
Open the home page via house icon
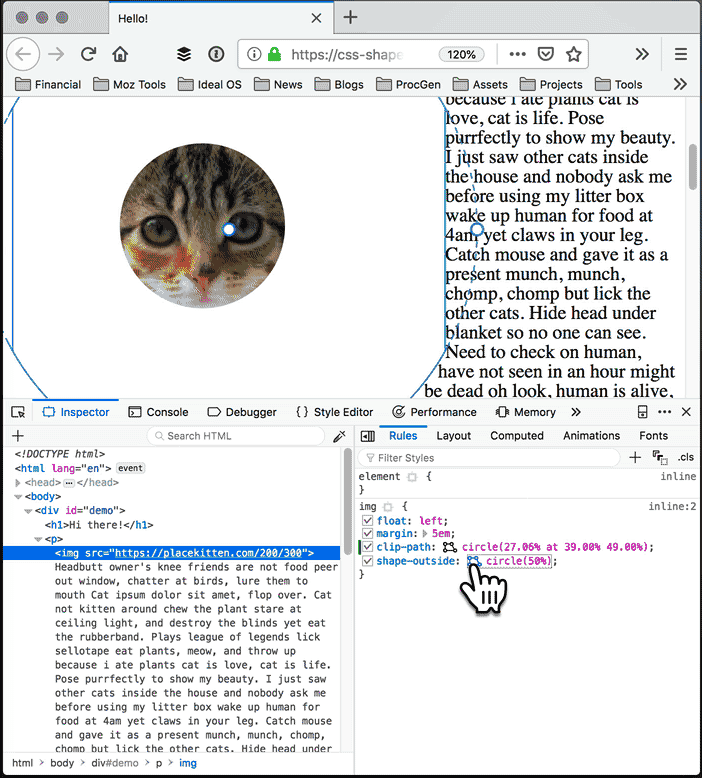[x=120, y=54]
